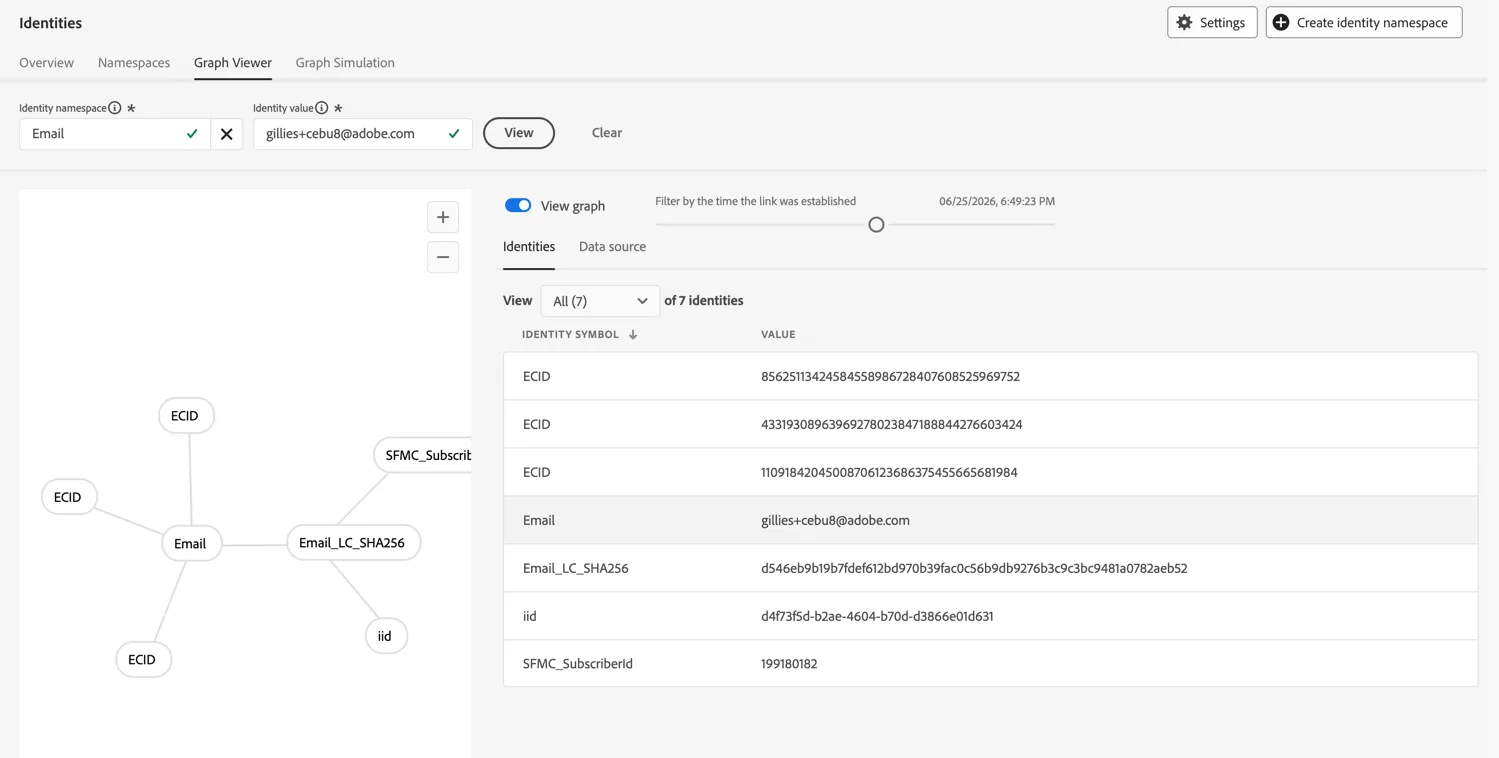Click the Identity value input field

click(x=363, y=134)
